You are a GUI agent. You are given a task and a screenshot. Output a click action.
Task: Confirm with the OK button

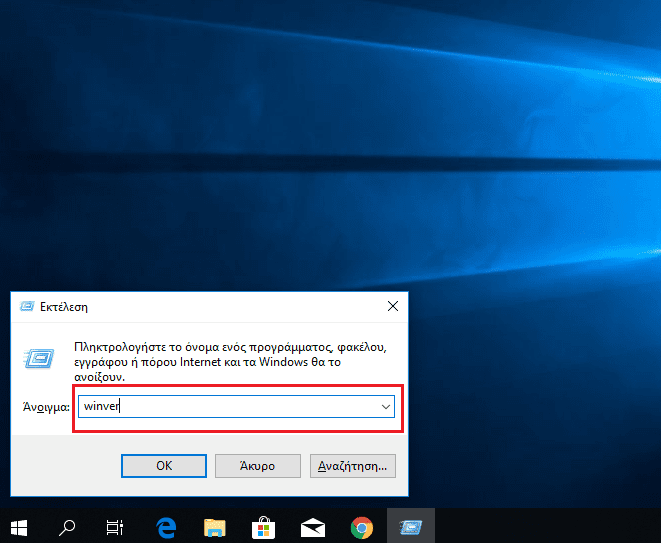[164, 466]
